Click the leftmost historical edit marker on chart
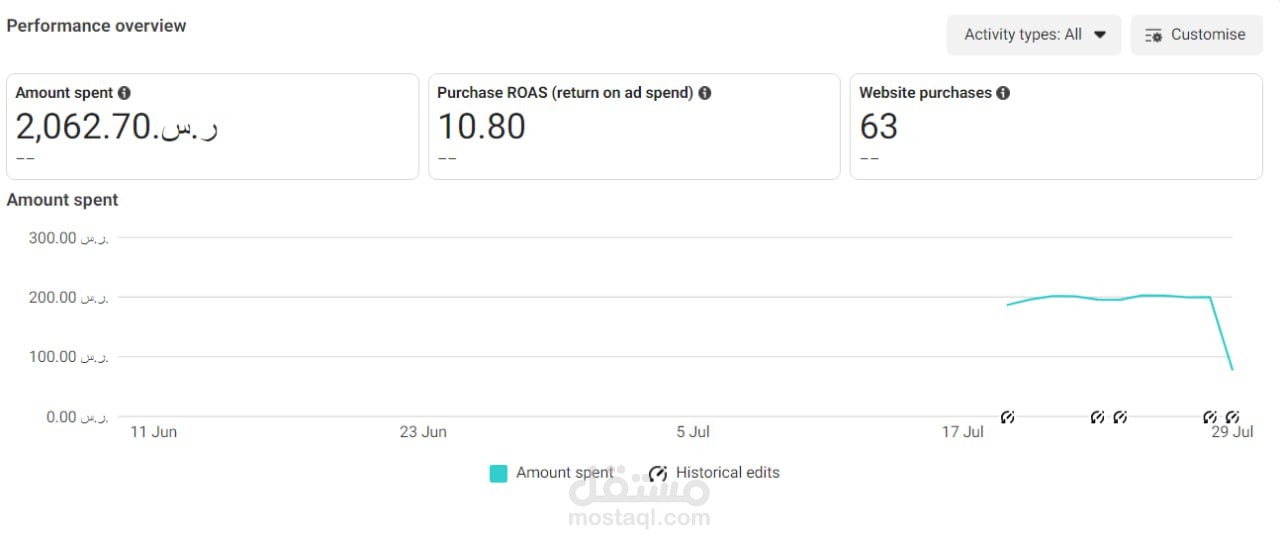This screenshot has width=1280, height=541. click(x=1008, y=417)
